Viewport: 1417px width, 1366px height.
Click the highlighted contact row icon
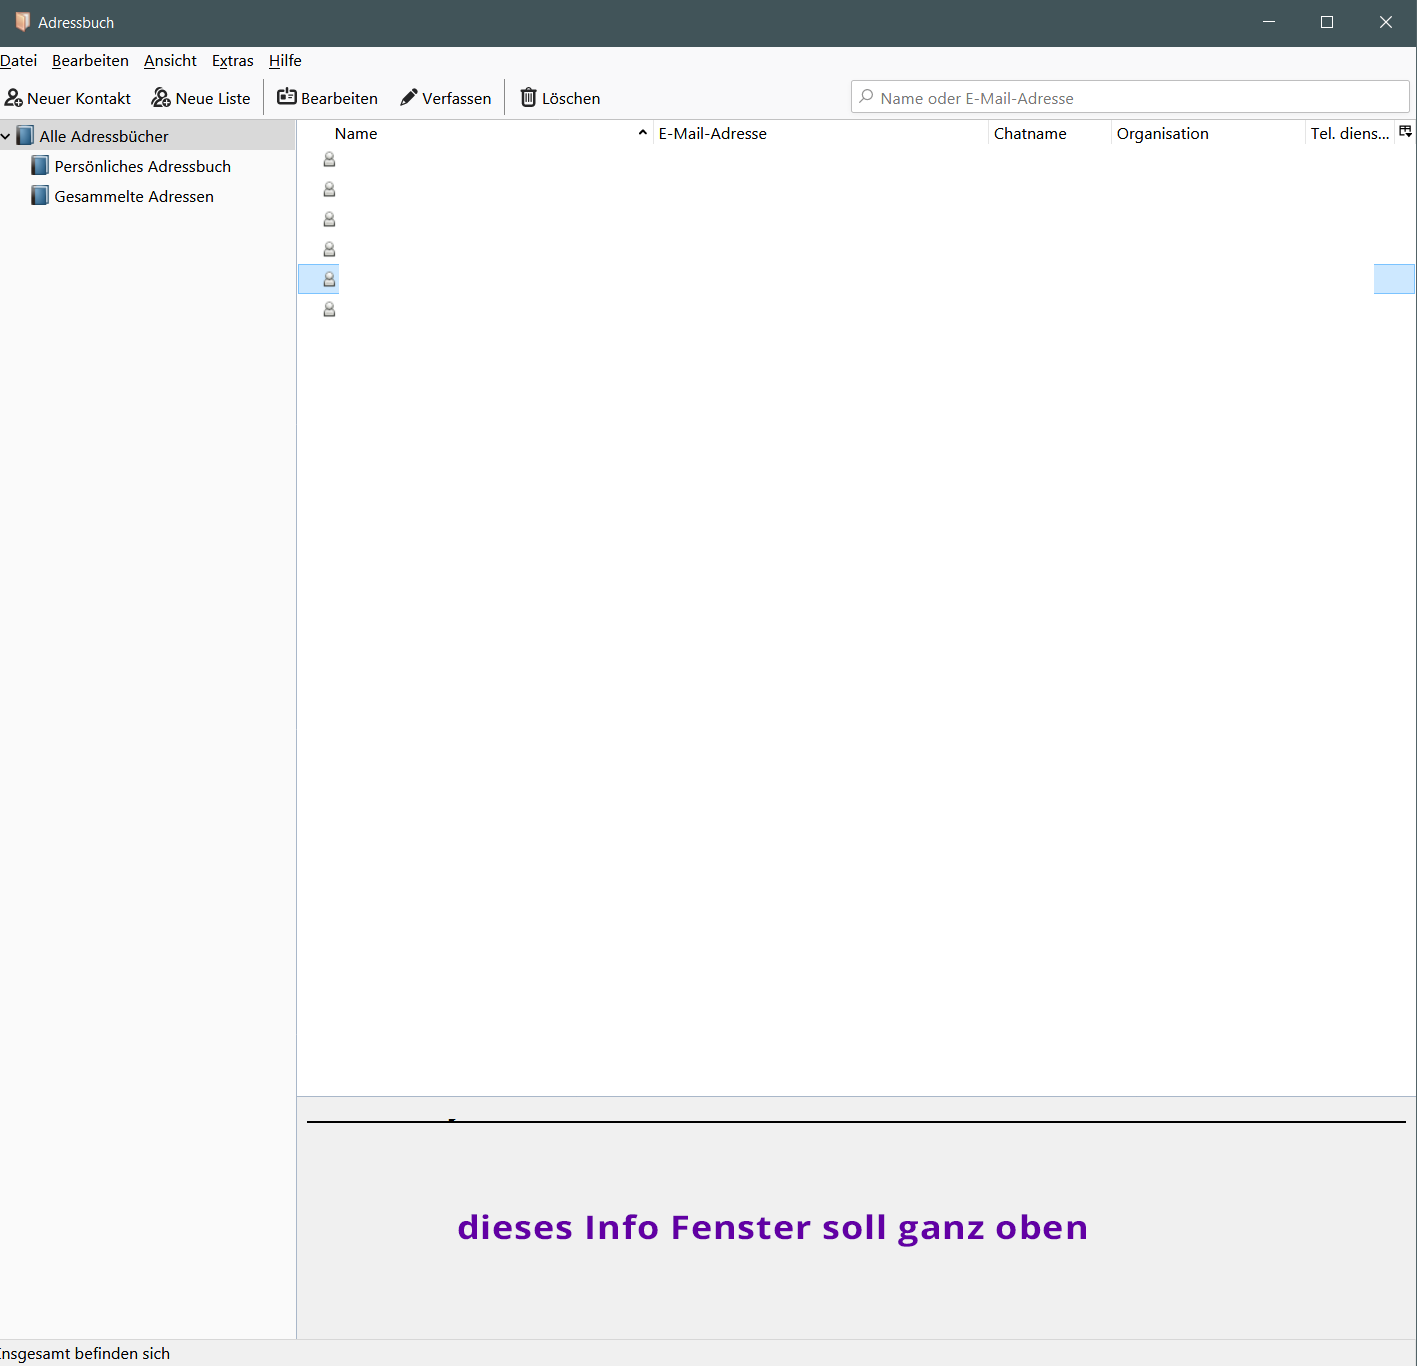pos(329,279)
